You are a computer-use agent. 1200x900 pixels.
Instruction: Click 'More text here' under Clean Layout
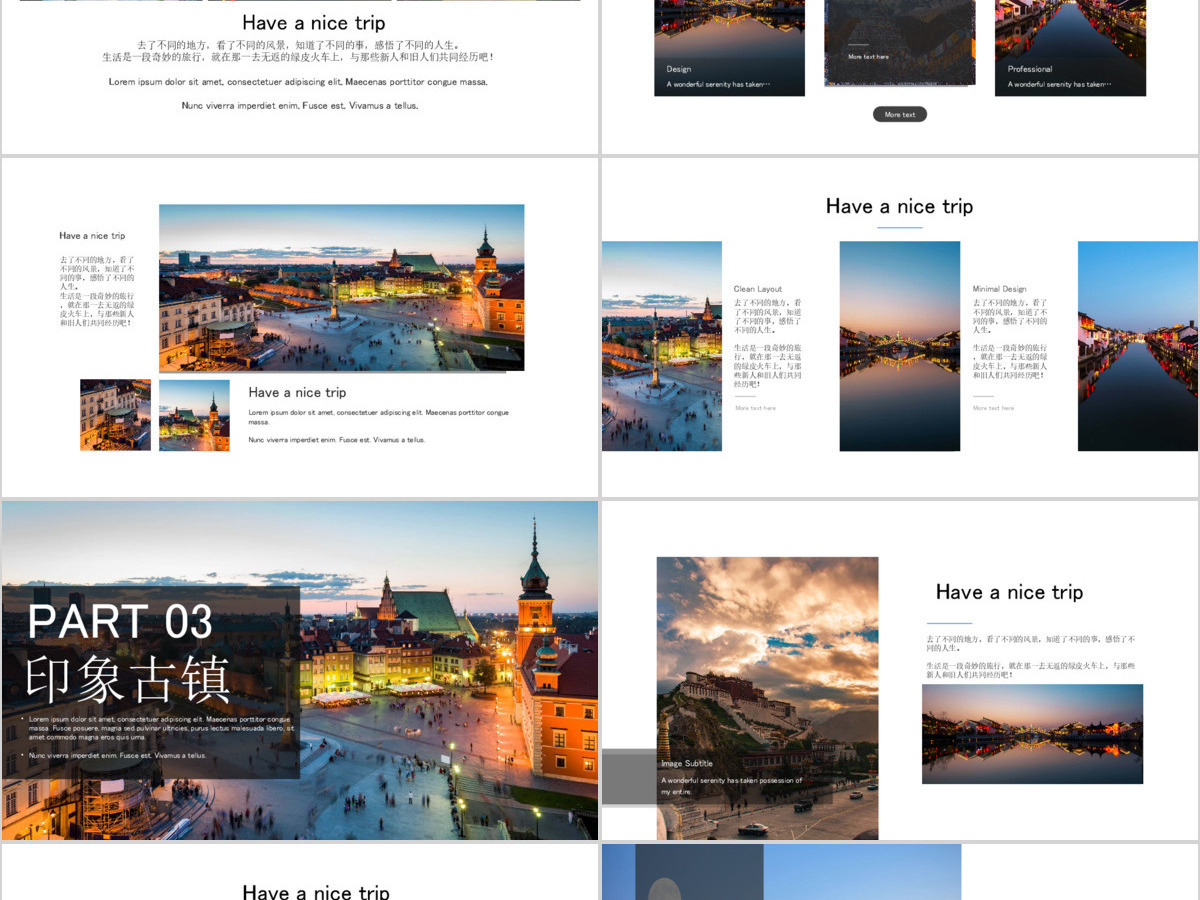pos(755,408)
